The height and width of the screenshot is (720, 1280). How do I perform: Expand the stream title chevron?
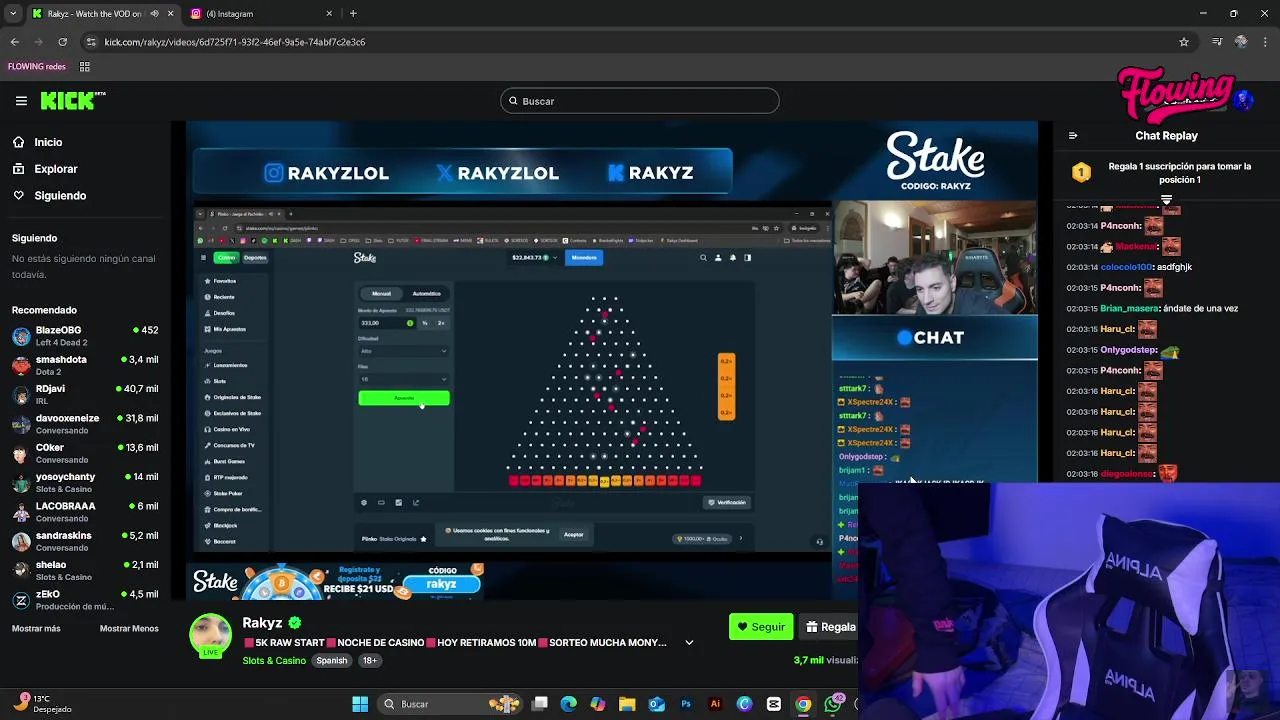click(689, 643)
